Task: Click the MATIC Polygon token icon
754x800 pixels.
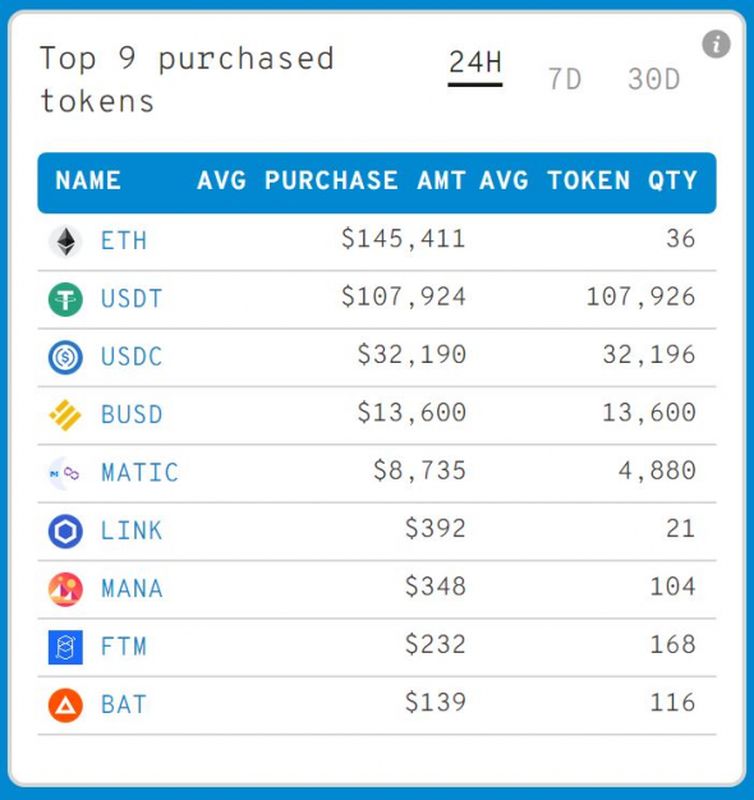Action: [x=66, y=473]
